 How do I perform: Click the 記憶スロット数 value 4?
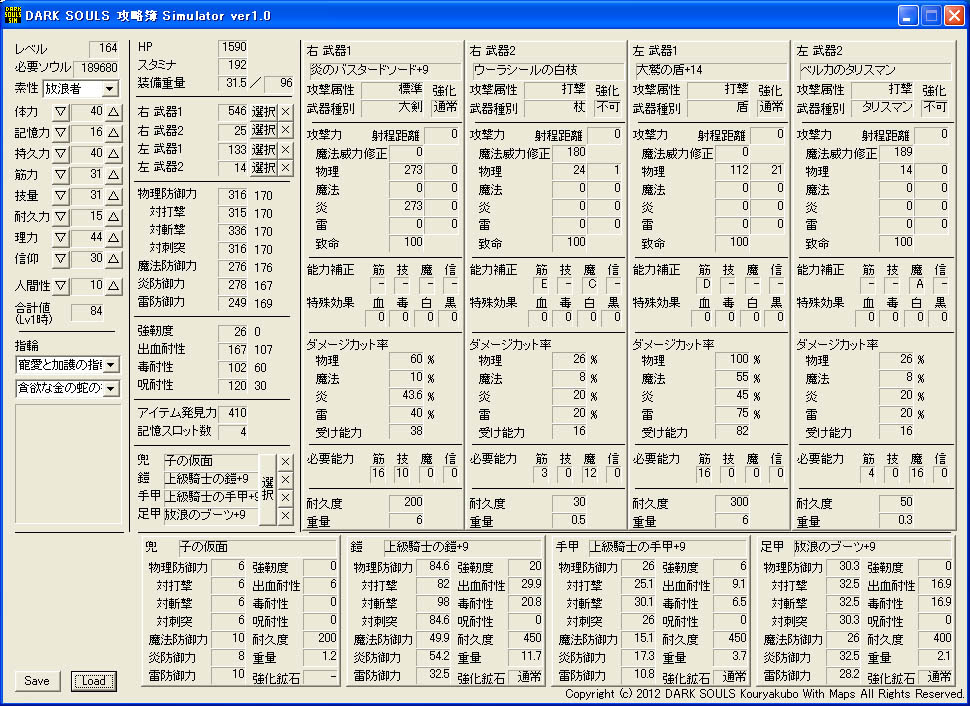click(233, 431)
